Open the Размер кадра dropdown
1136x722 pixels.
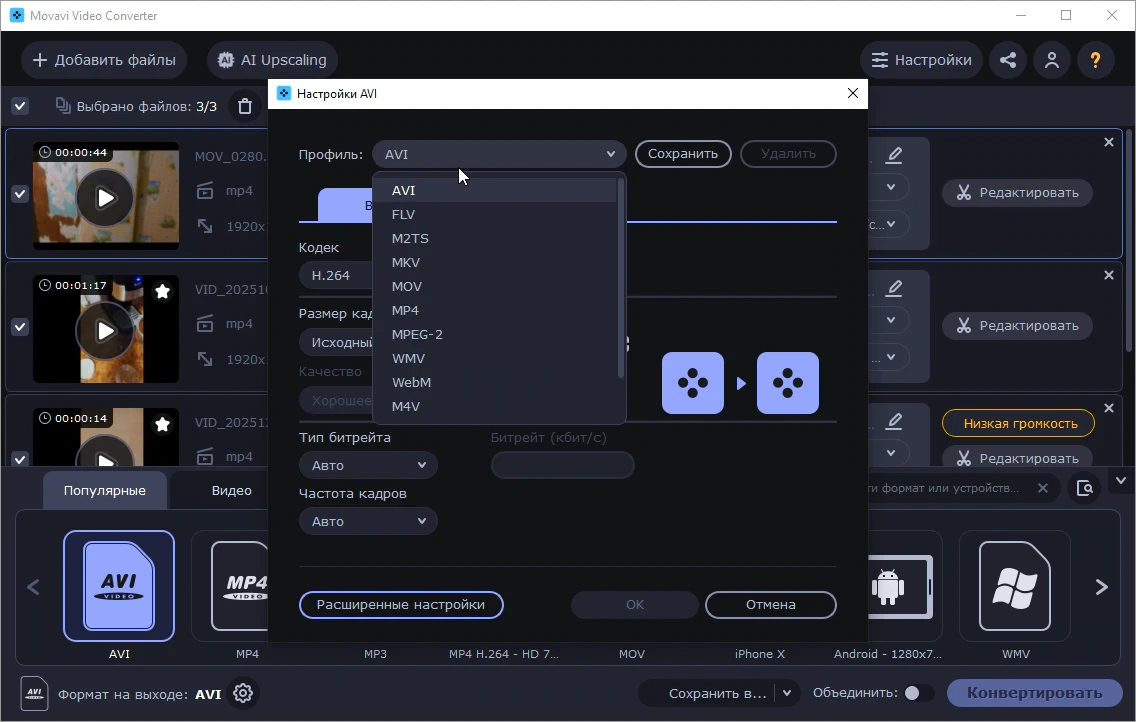[335, 342]
